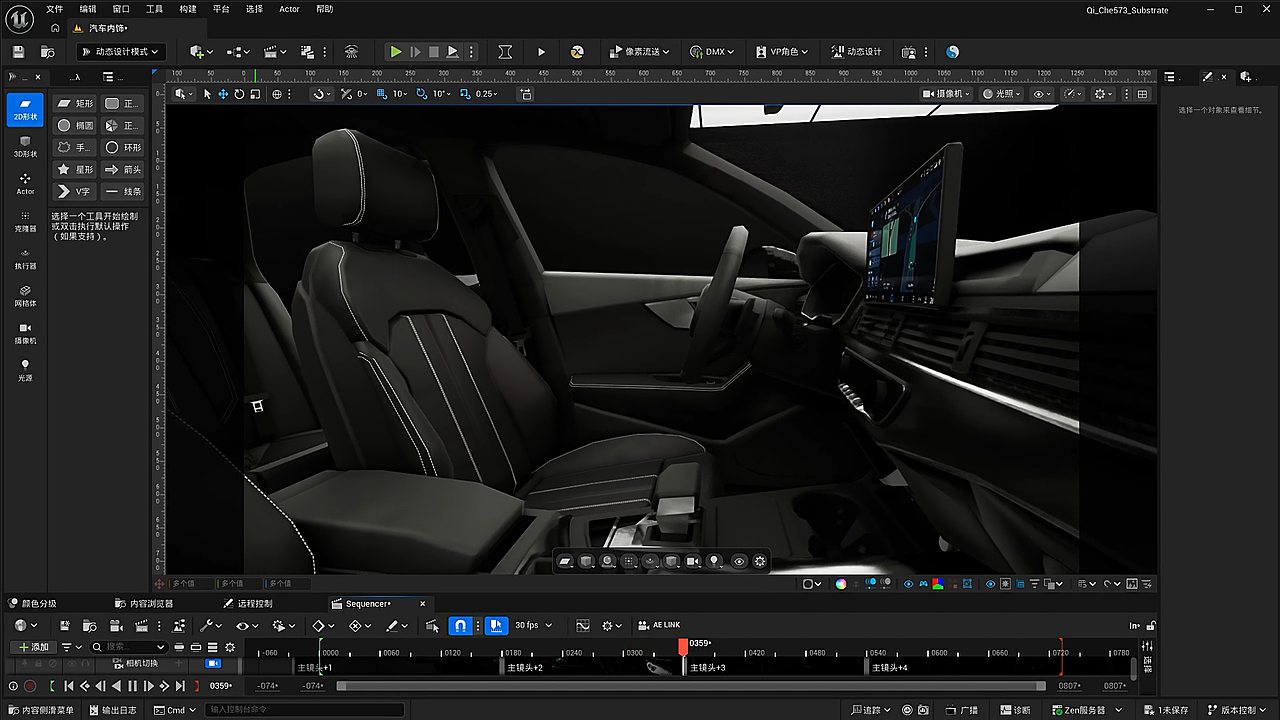Open the DMX dropdown menu
Image resolution: width=1280 pixels, height=720 pixels.
712,51
